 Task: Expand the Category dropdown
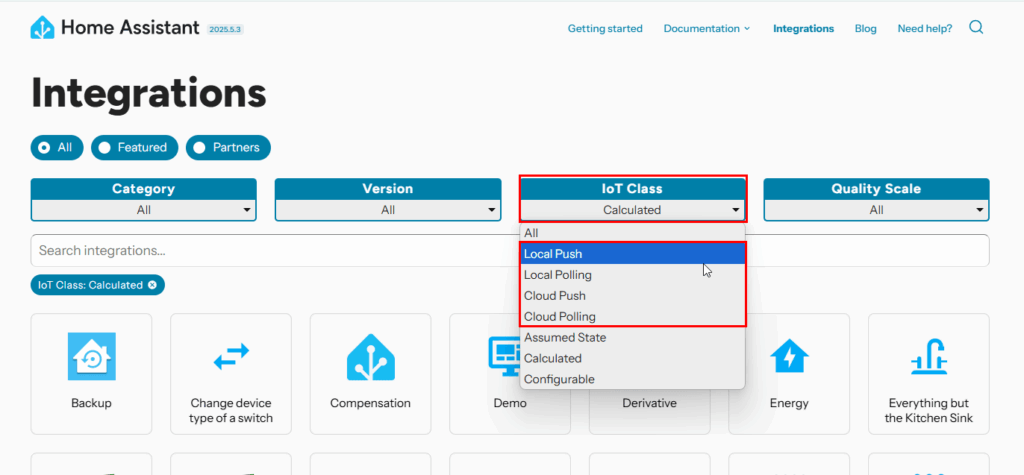pyautogui.click(x=144, y=210)
